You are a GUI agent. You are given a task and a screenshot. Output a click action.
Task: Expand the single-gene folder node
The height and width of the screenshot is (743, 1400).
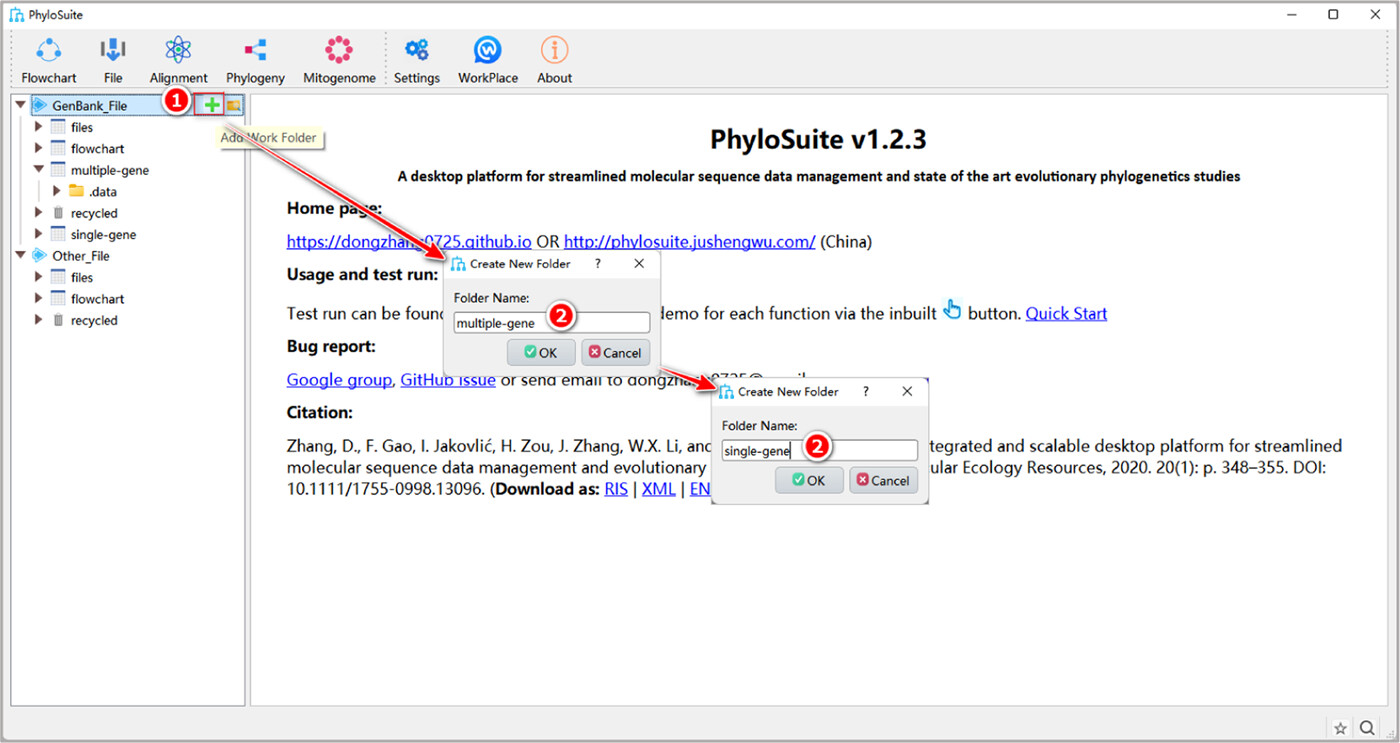[x=39, y=234]
